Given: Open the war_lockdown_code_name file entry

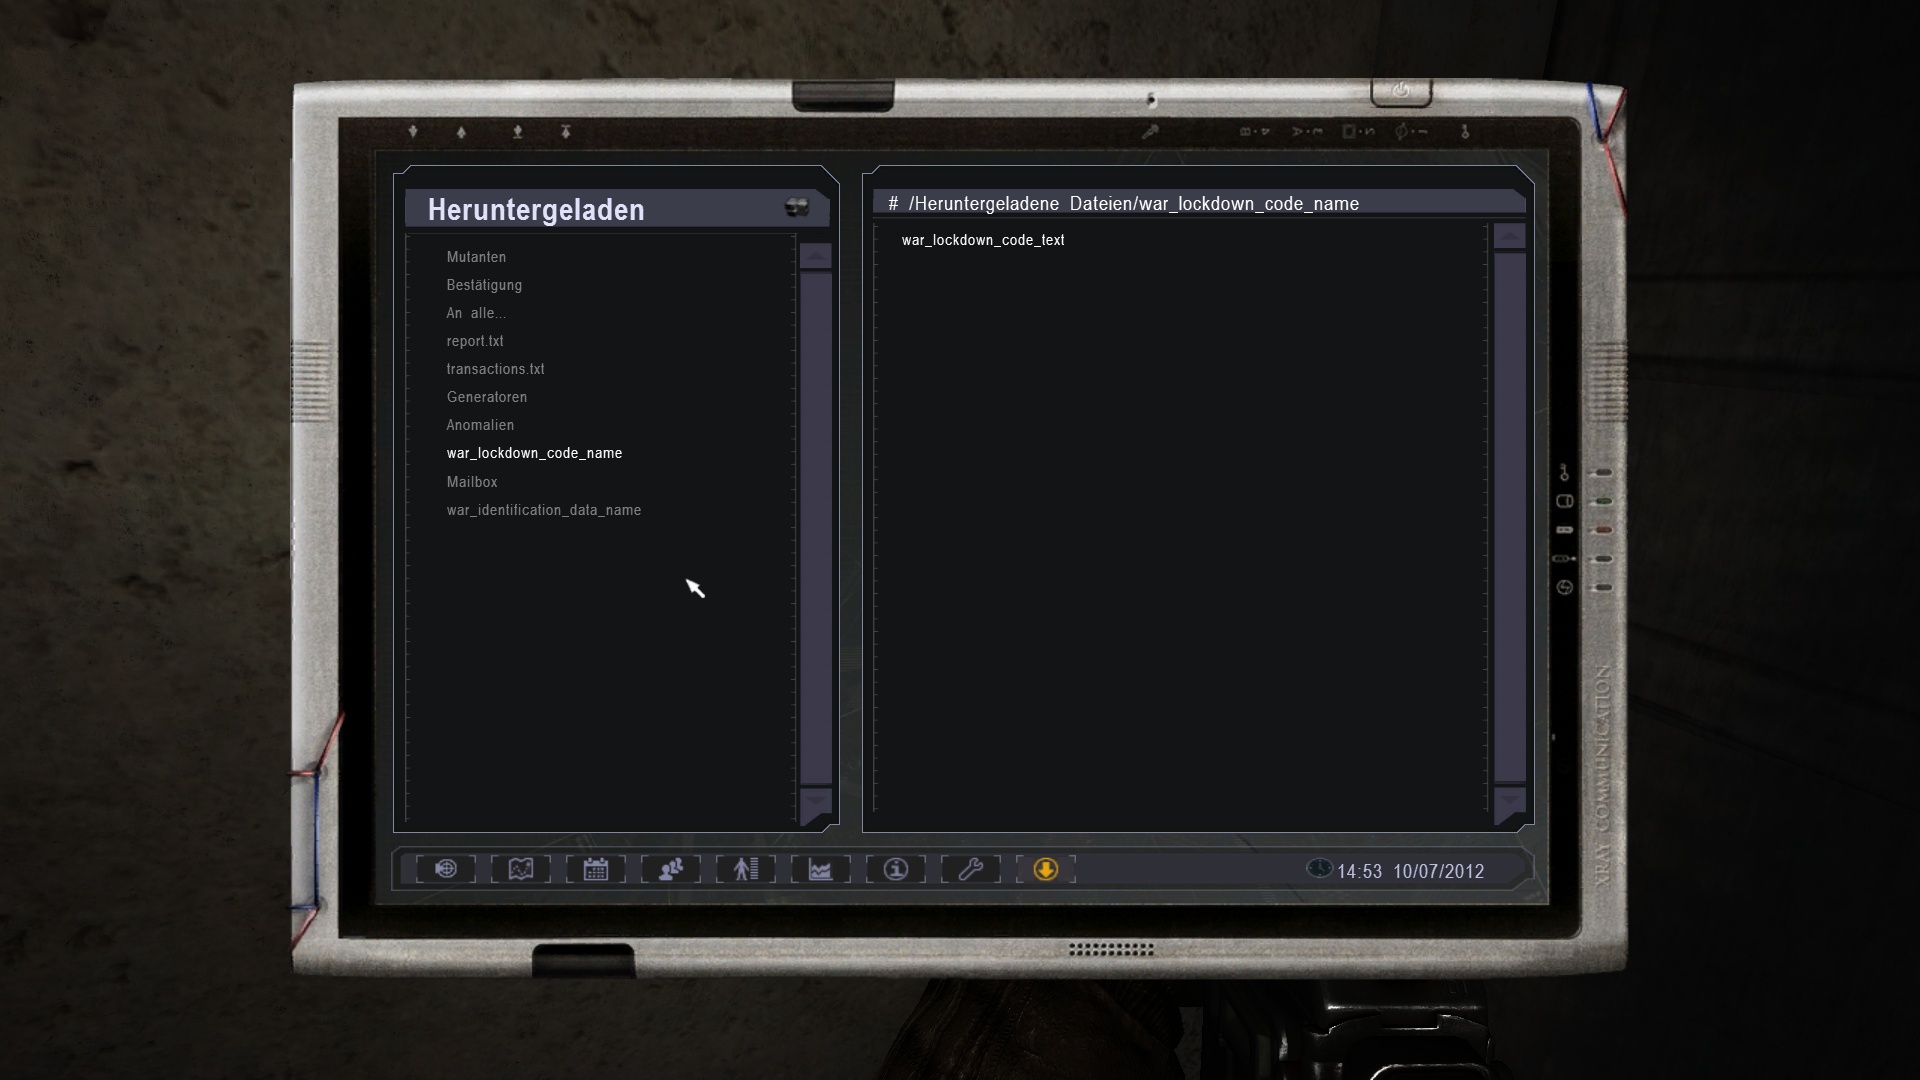Looking at the screenshot, I should point(534,453).
